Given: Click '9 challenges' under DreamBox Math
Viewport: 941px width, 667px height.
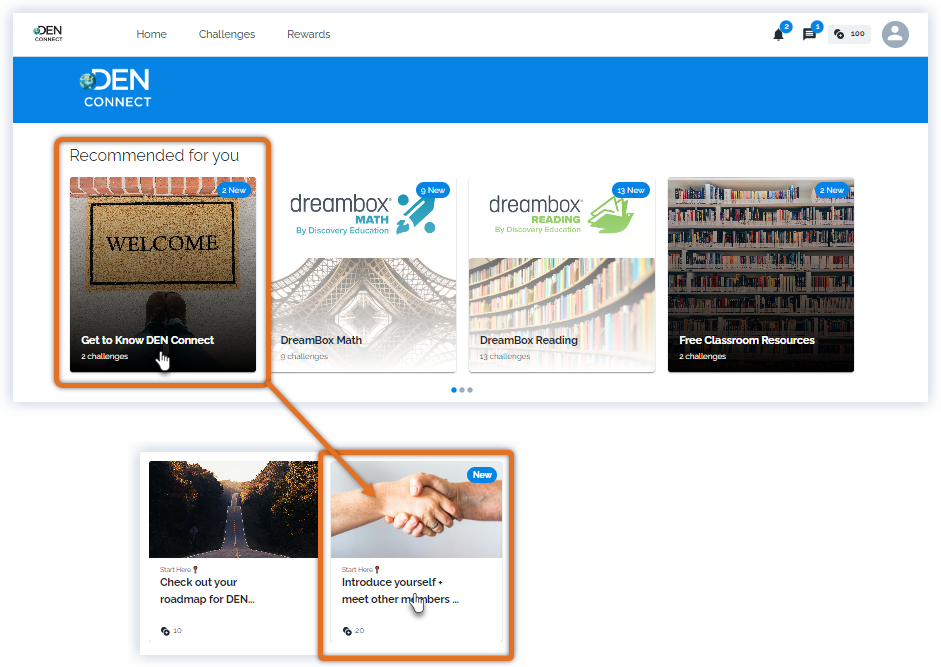Looking at the screenshot, I should point(304,356).
